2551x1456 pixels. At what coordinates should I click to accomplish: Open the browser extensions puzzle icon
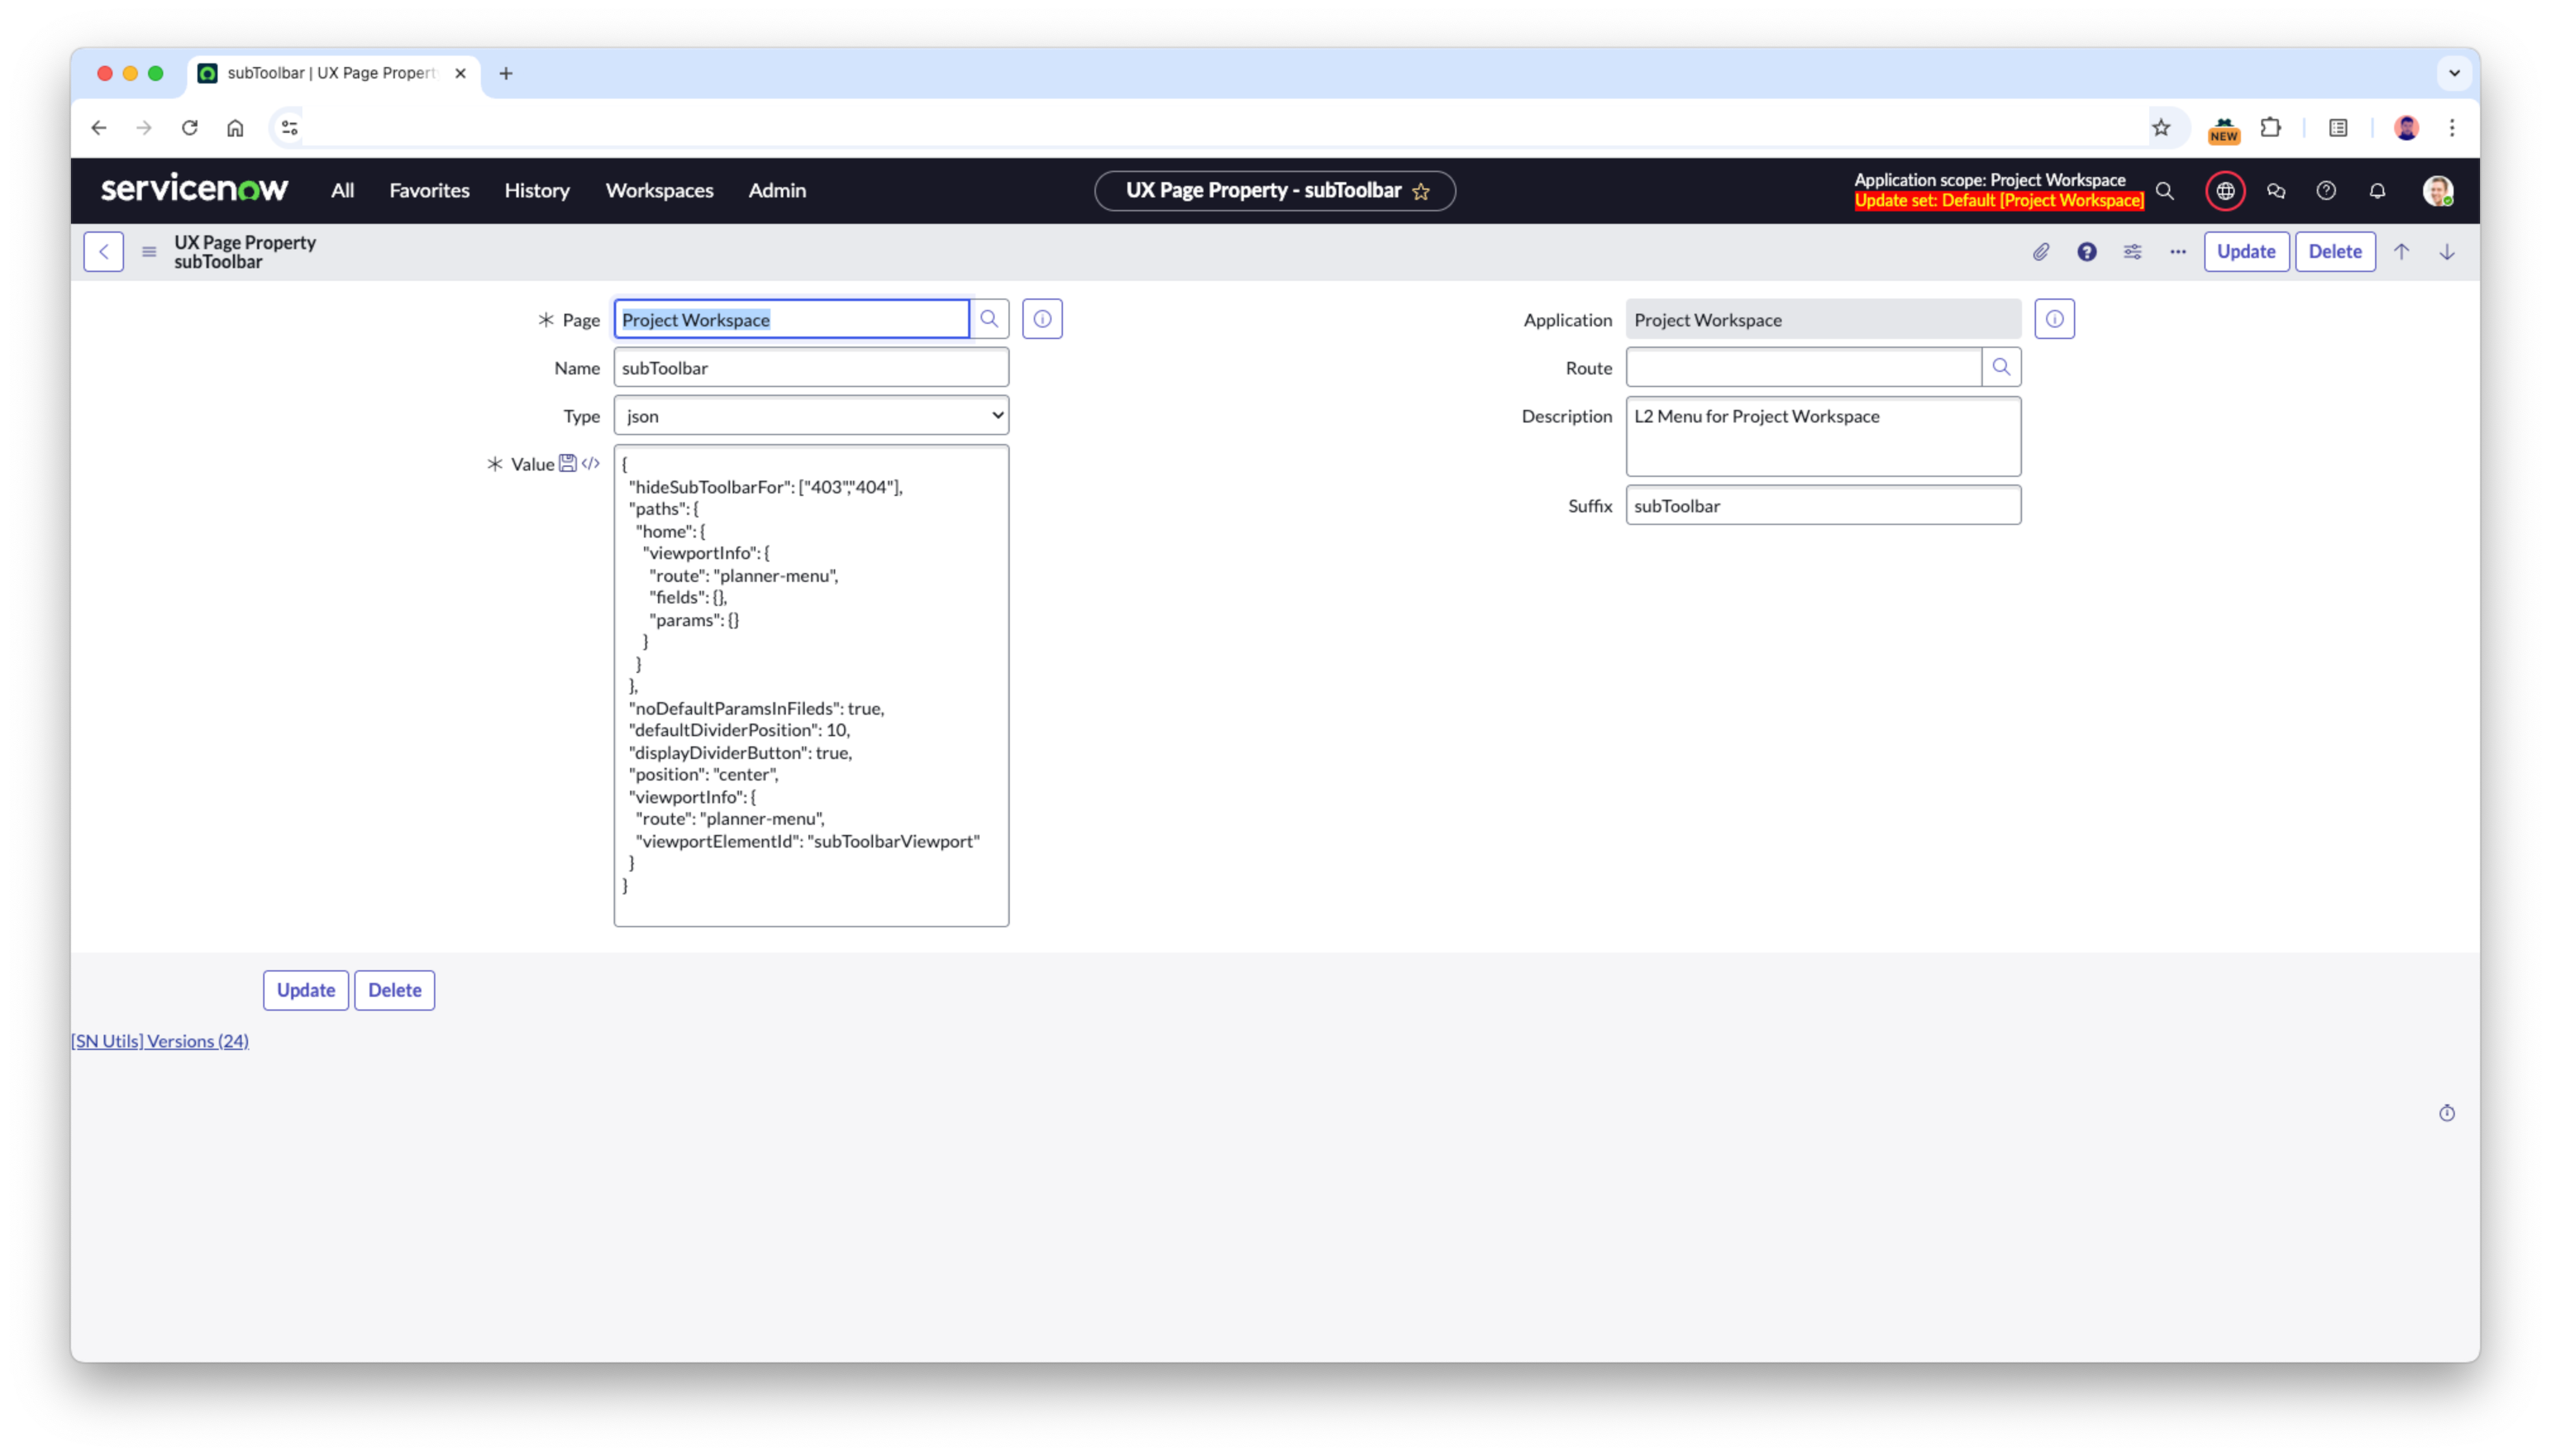coord(2270,127)
